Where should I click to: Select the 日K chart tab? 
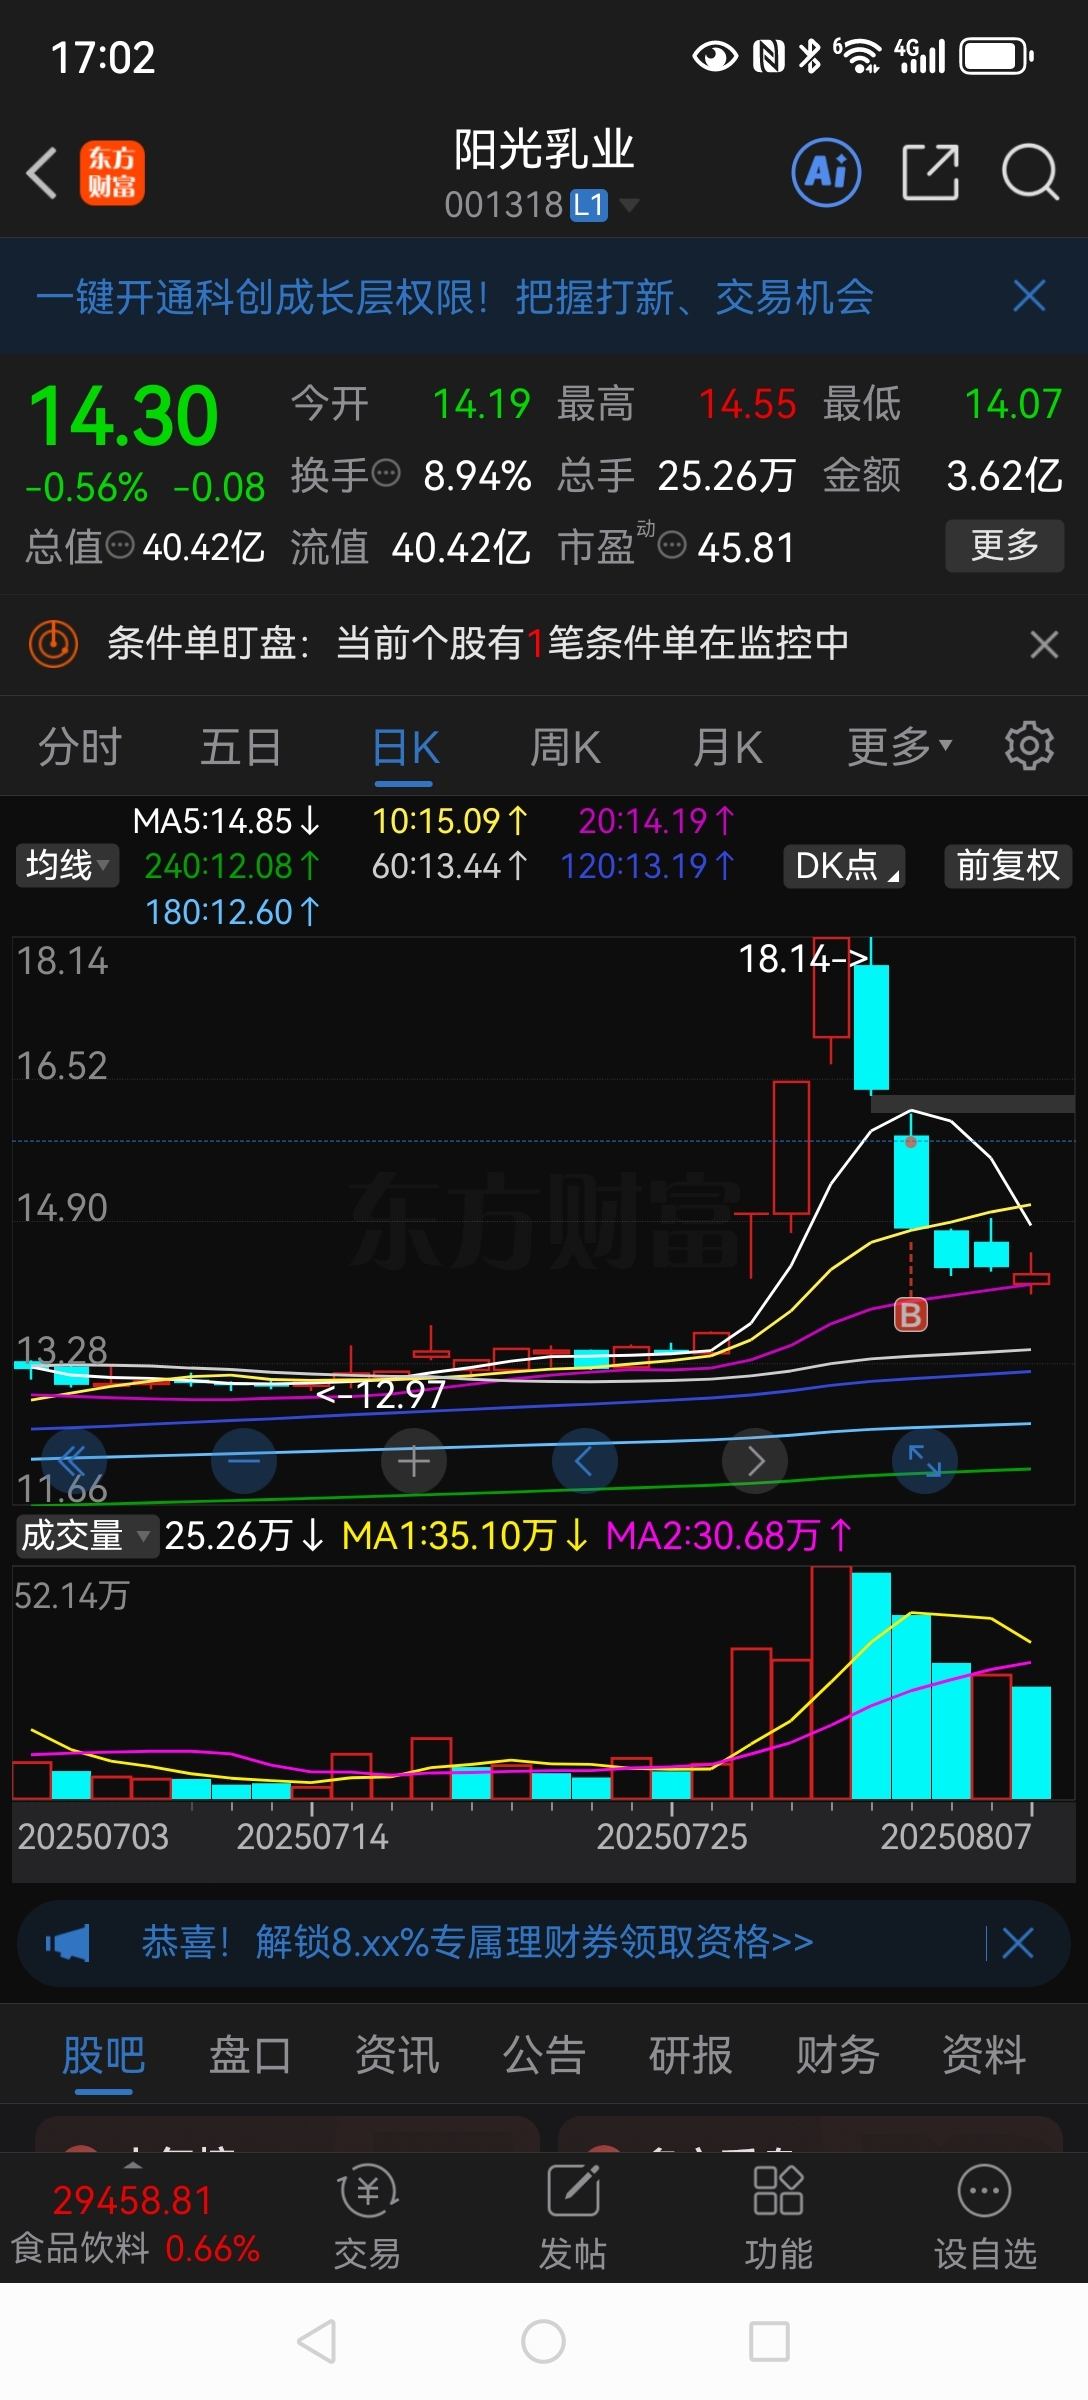click(x=405, y=747)
